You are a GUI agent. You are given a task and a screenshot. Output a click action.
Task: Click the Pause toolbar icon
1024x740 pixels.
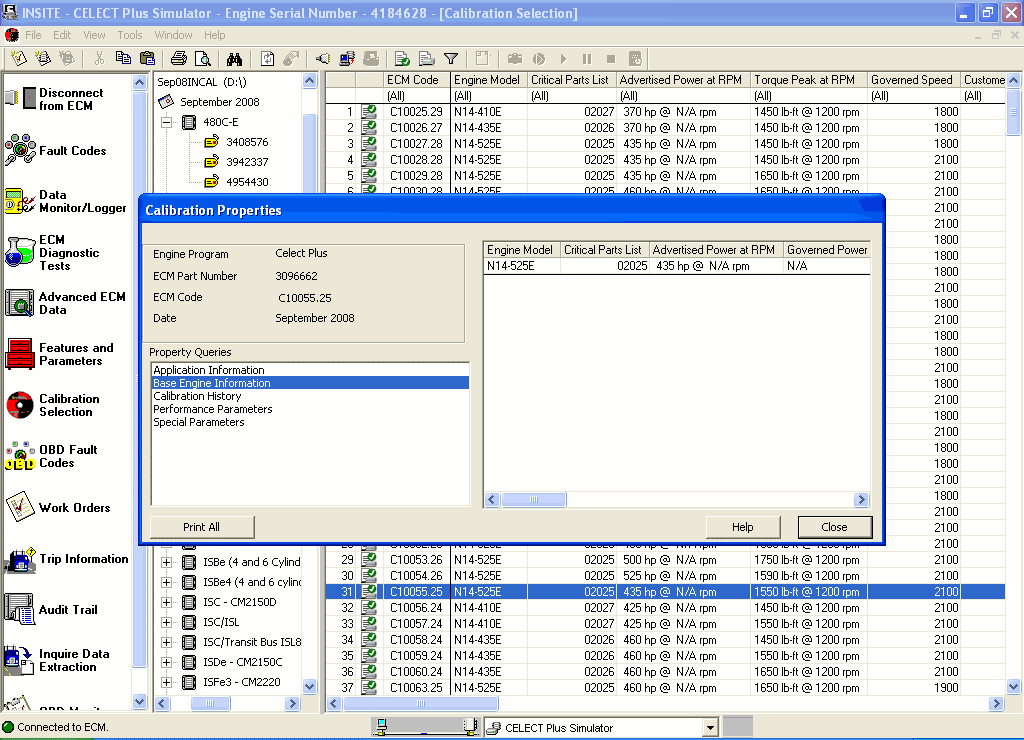(x=586, y=59)
